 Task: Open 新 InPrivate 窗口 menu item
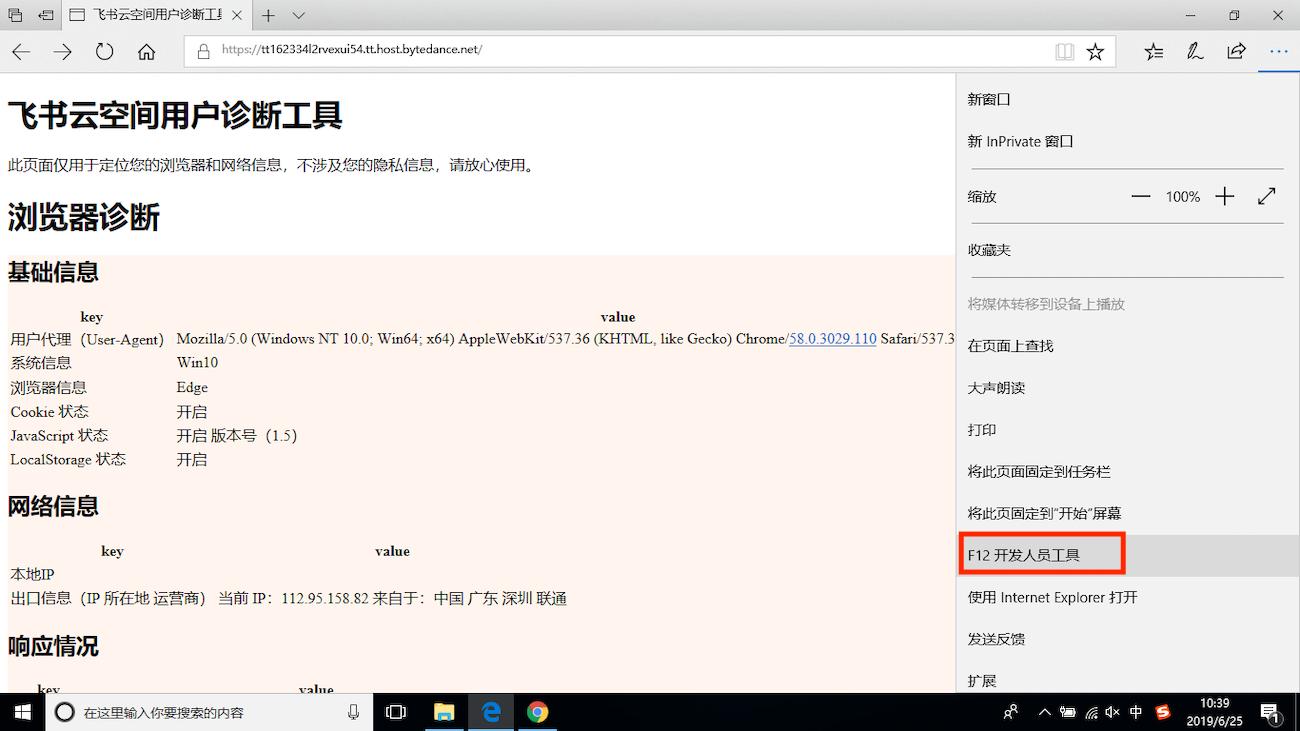coord(1128,142)
